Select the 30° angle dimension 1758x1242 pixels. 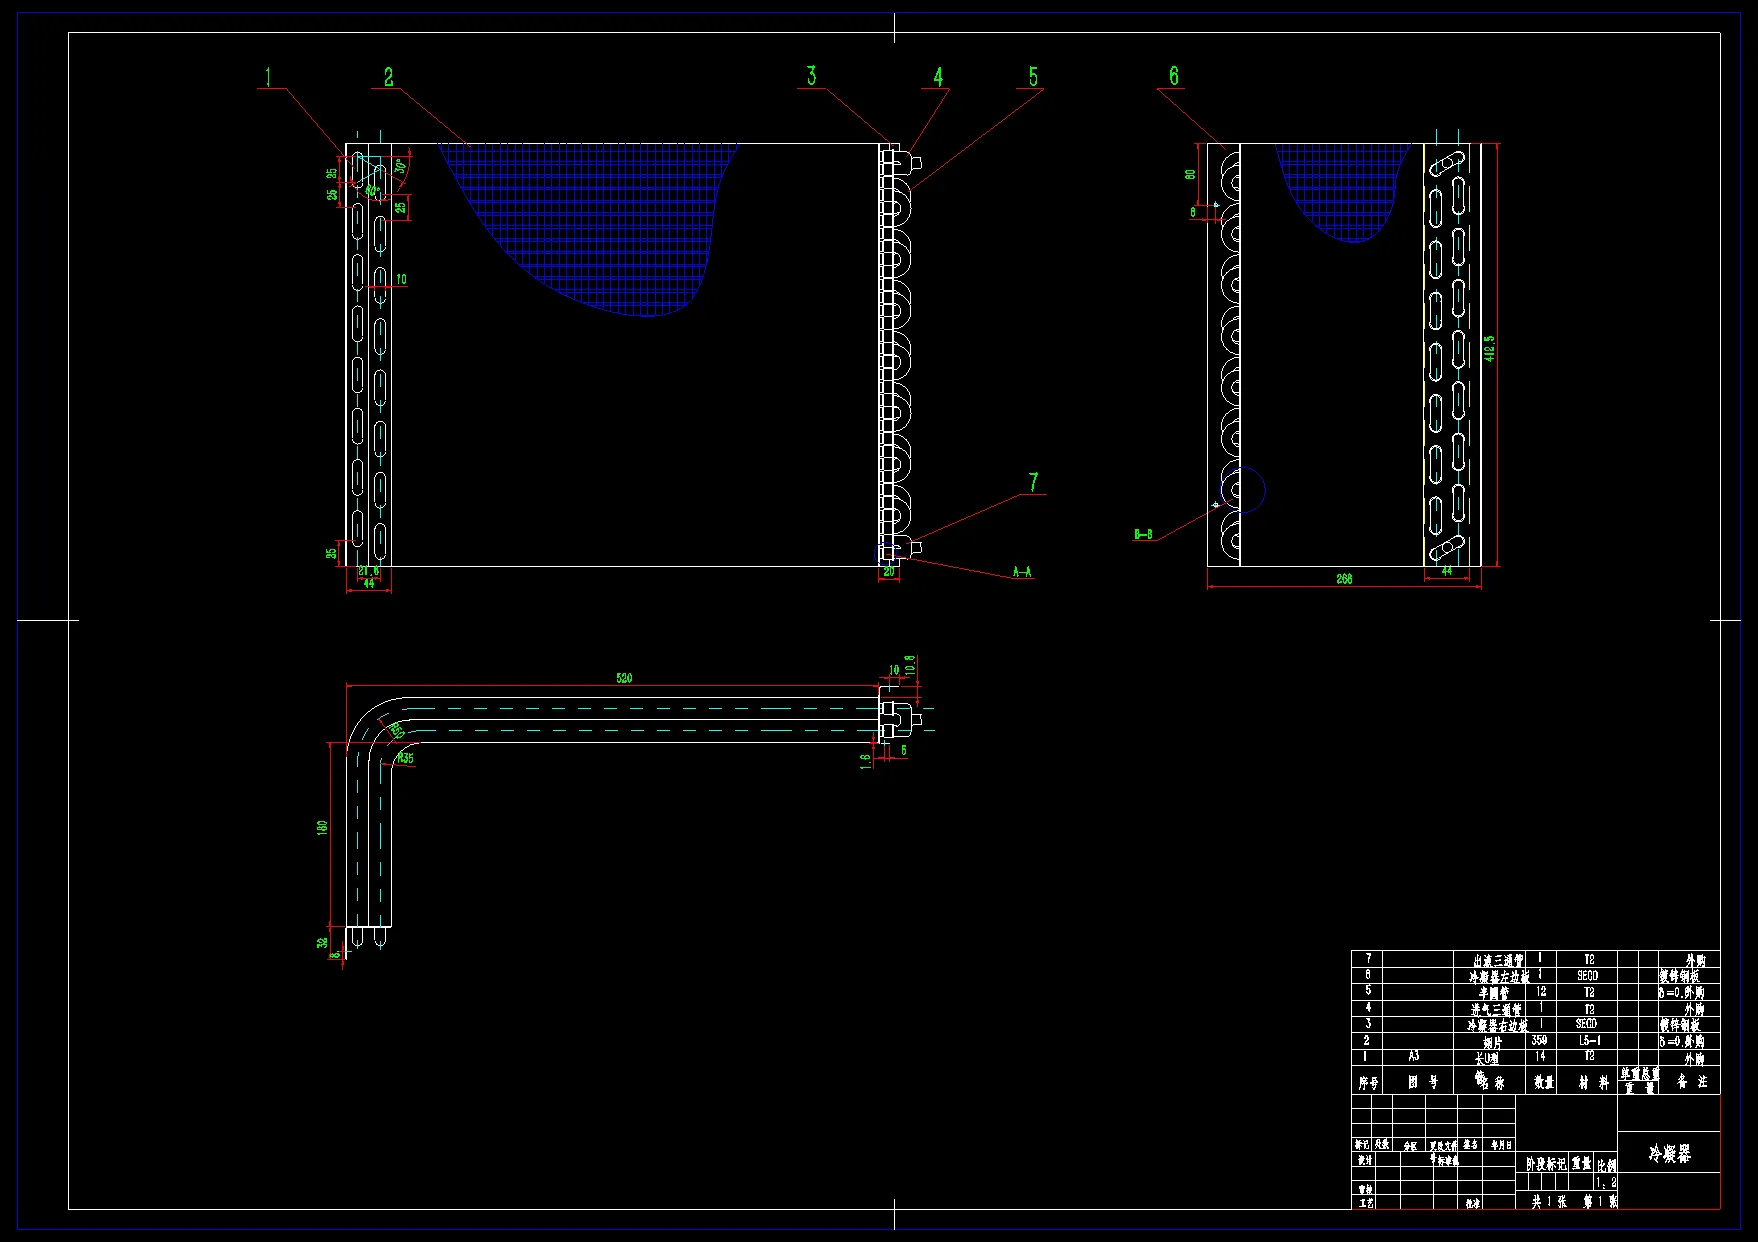pos(400,166)
